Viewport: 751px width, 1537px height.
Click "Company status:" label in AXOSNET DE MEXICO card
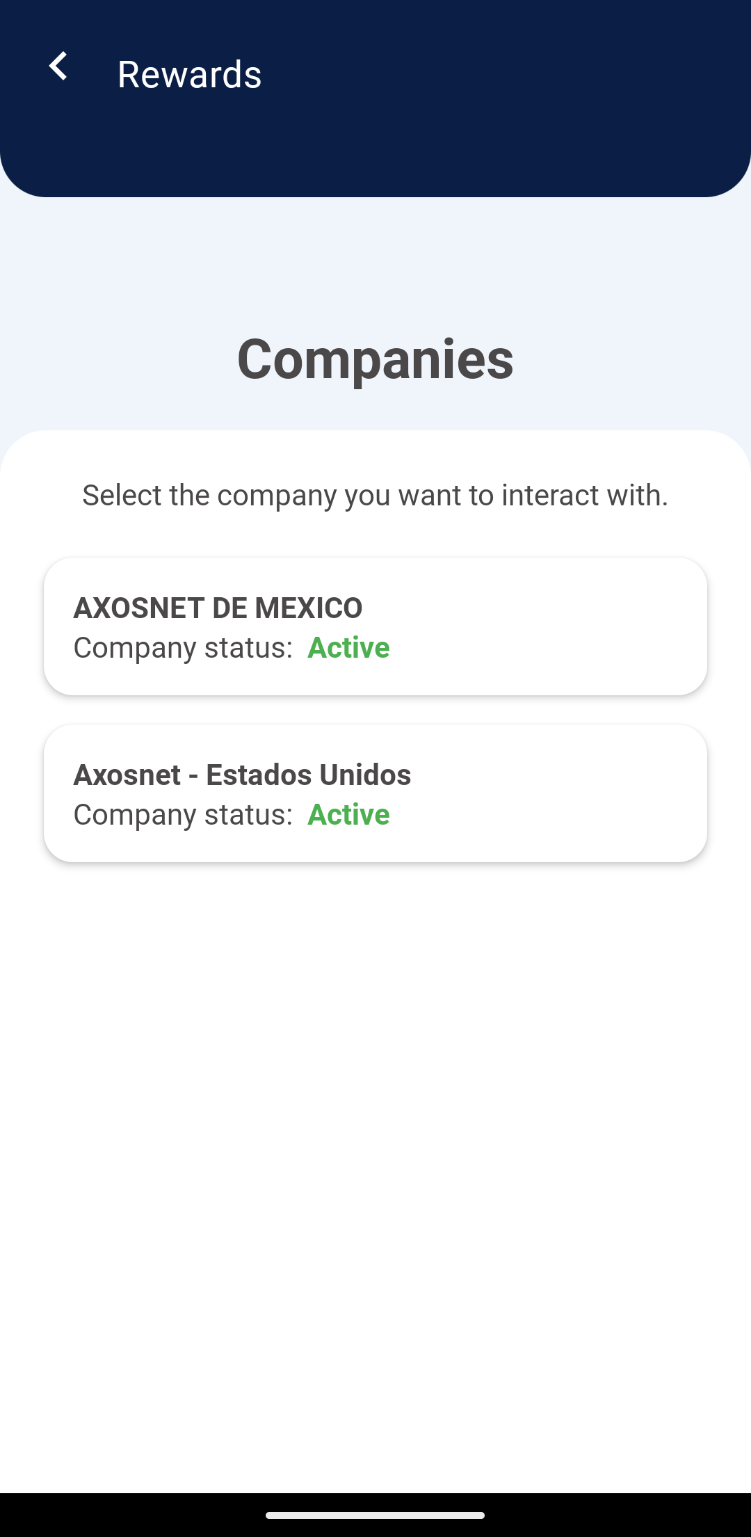pos(182,648)
